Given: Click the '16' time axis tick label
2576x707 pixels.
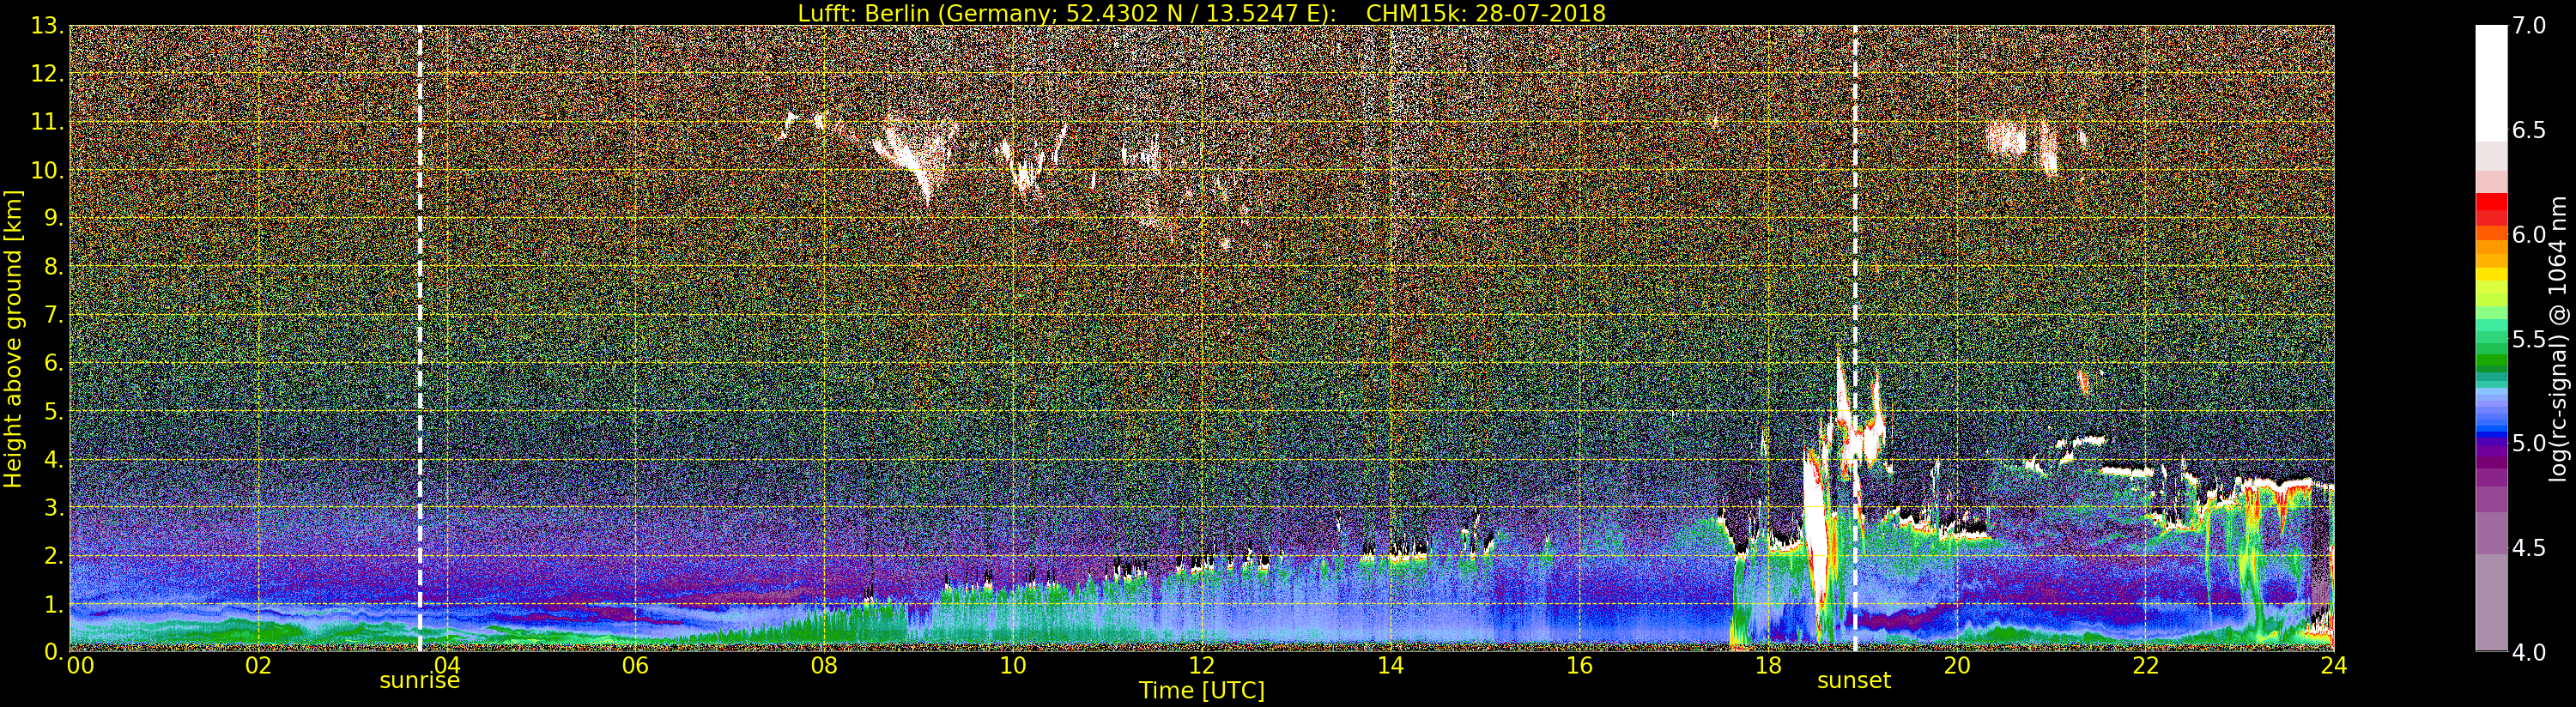Looking at the screenshot, I should (x=1579, y=666).
